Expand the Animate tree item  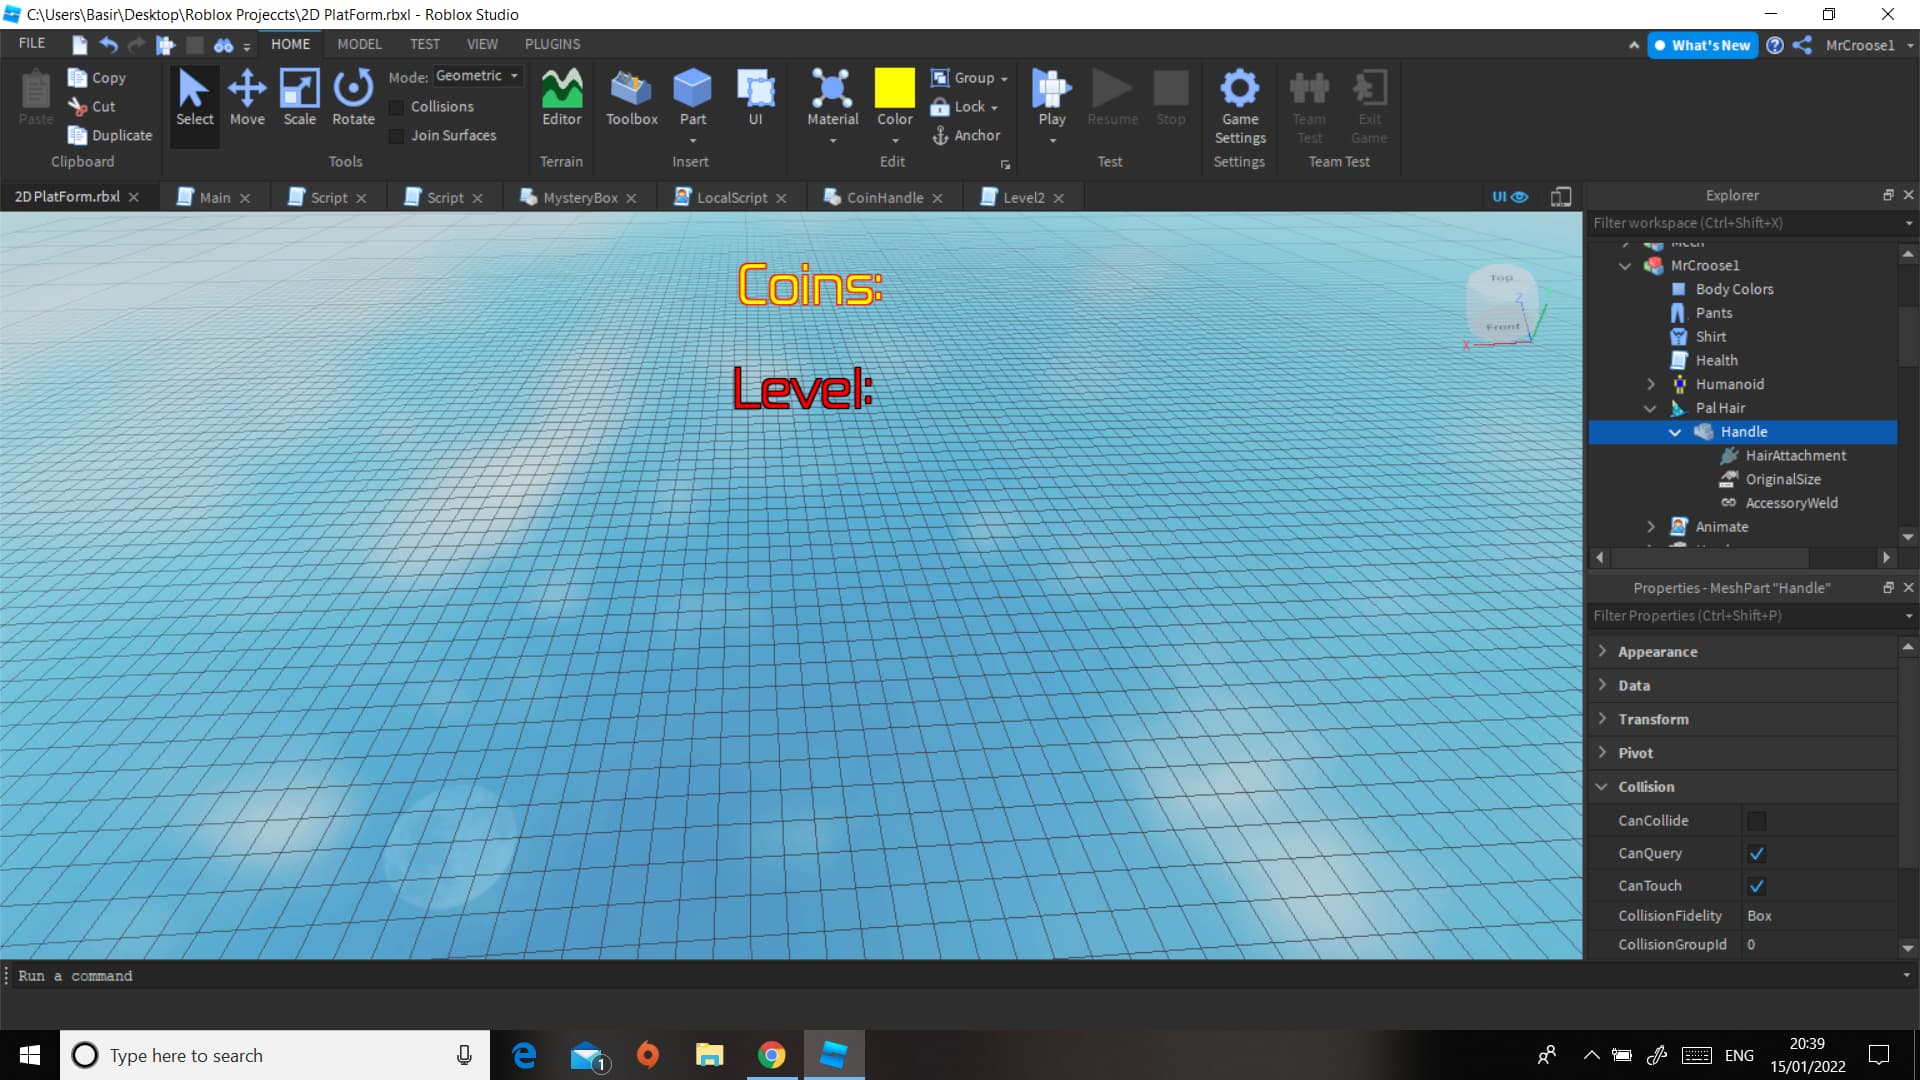click(1650, 528)
